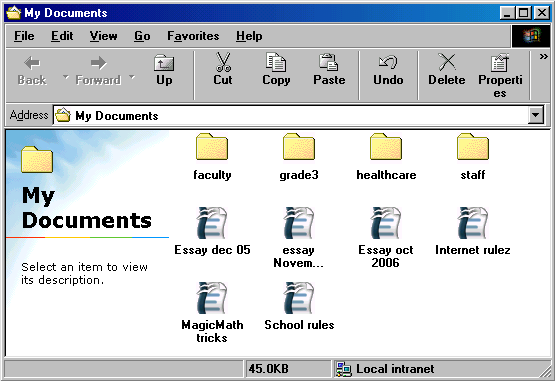Screen dimensions: 555x381
Task: Click the Local intranet zone icon
Action: click(343, 369)
